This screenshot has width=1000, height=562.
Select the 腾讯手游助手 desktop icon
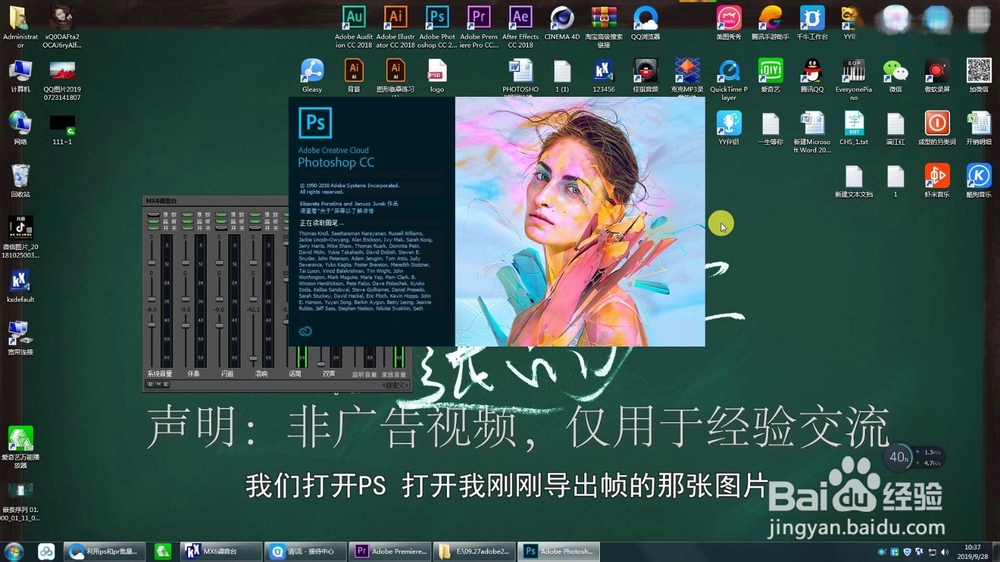click(770, 23)
